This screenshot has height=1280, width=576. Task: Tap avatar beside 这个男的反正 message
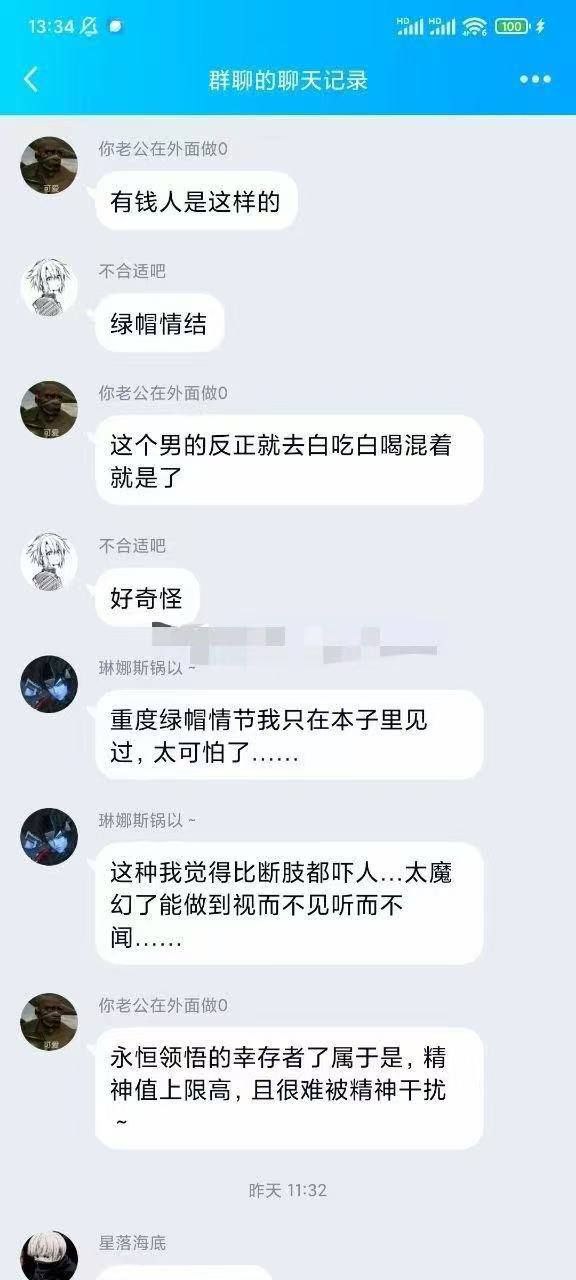pos(49,410)
